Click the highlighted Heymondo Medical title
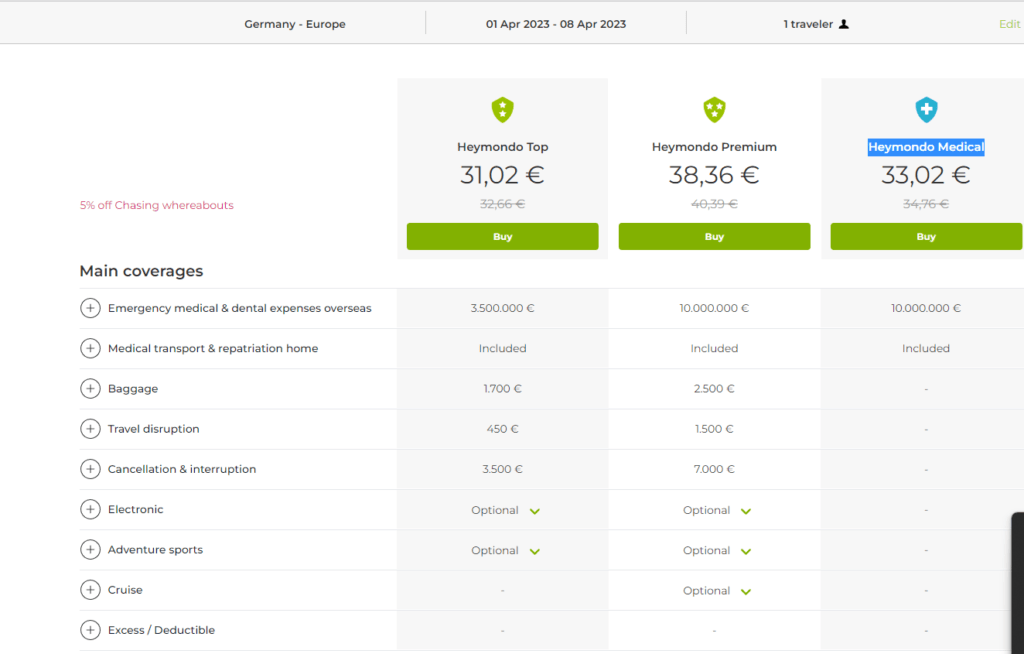The width and height of the screenshot is (1024, 654). pos(926,147)
